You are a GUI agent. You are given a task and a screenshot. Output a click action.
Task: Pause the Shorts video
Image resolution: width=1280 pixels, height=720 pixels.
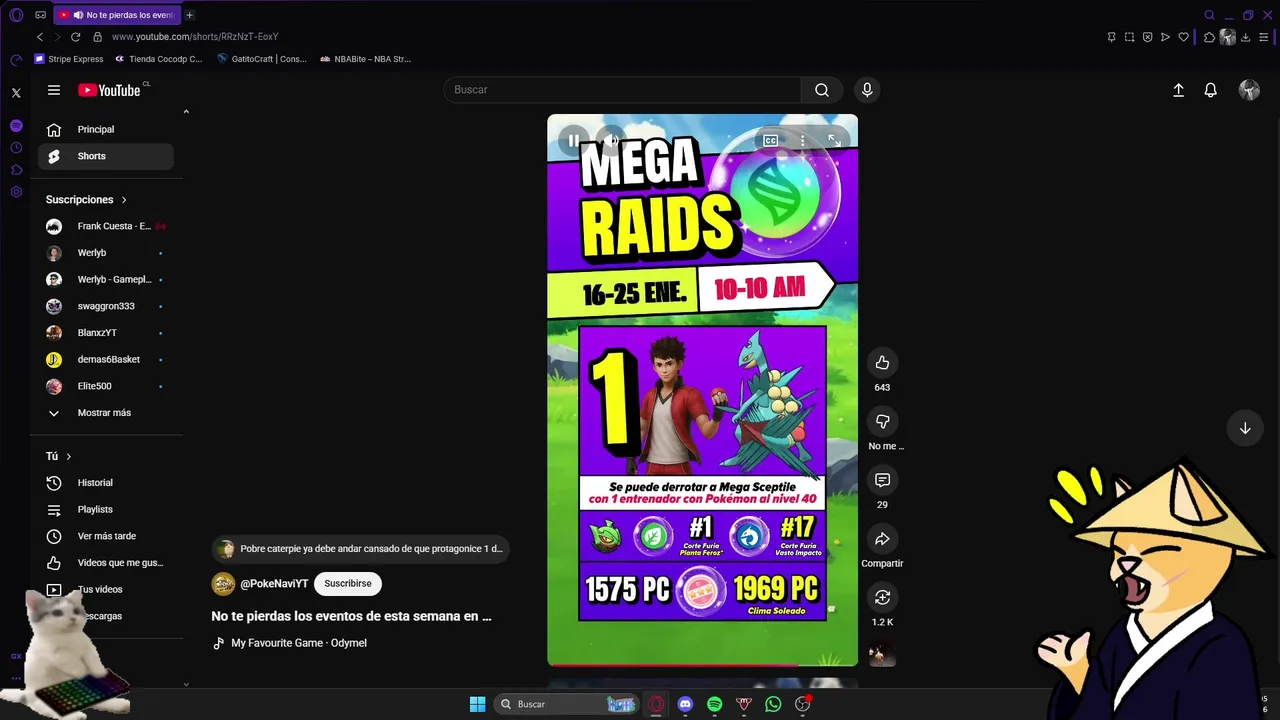(573, 140)
